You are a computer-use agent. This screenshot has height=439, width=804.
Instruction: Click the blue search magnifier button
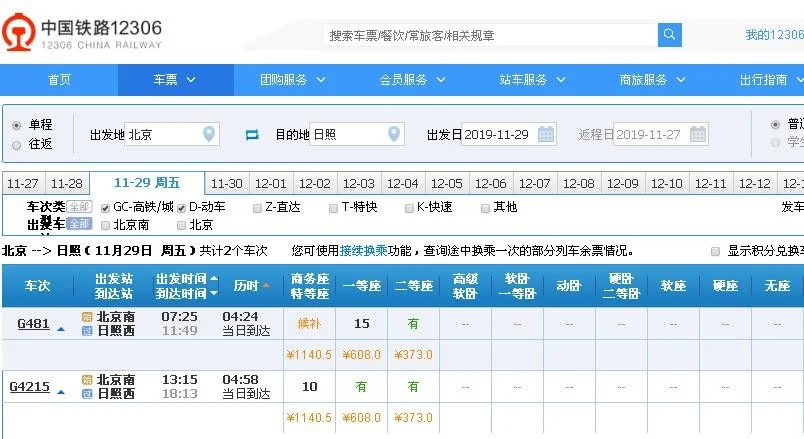(x=670, y=35)
